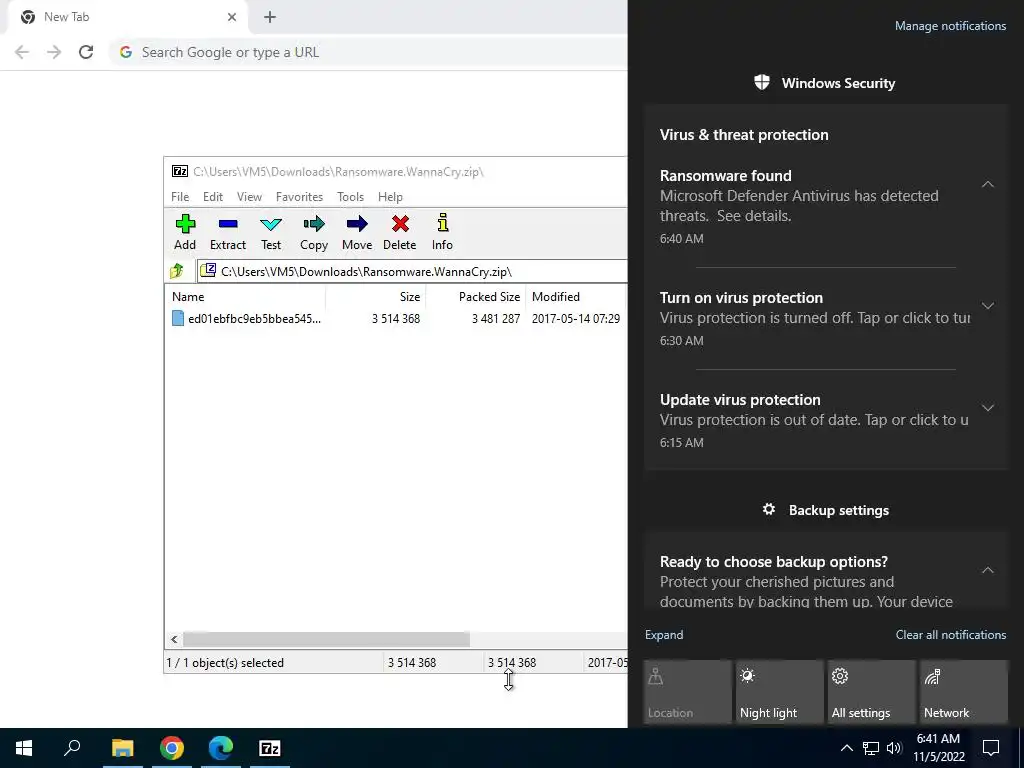Screen dimensions: 1024x768
Task: Open the Edit menu in 7-Zip
Action: coord(213,197)
